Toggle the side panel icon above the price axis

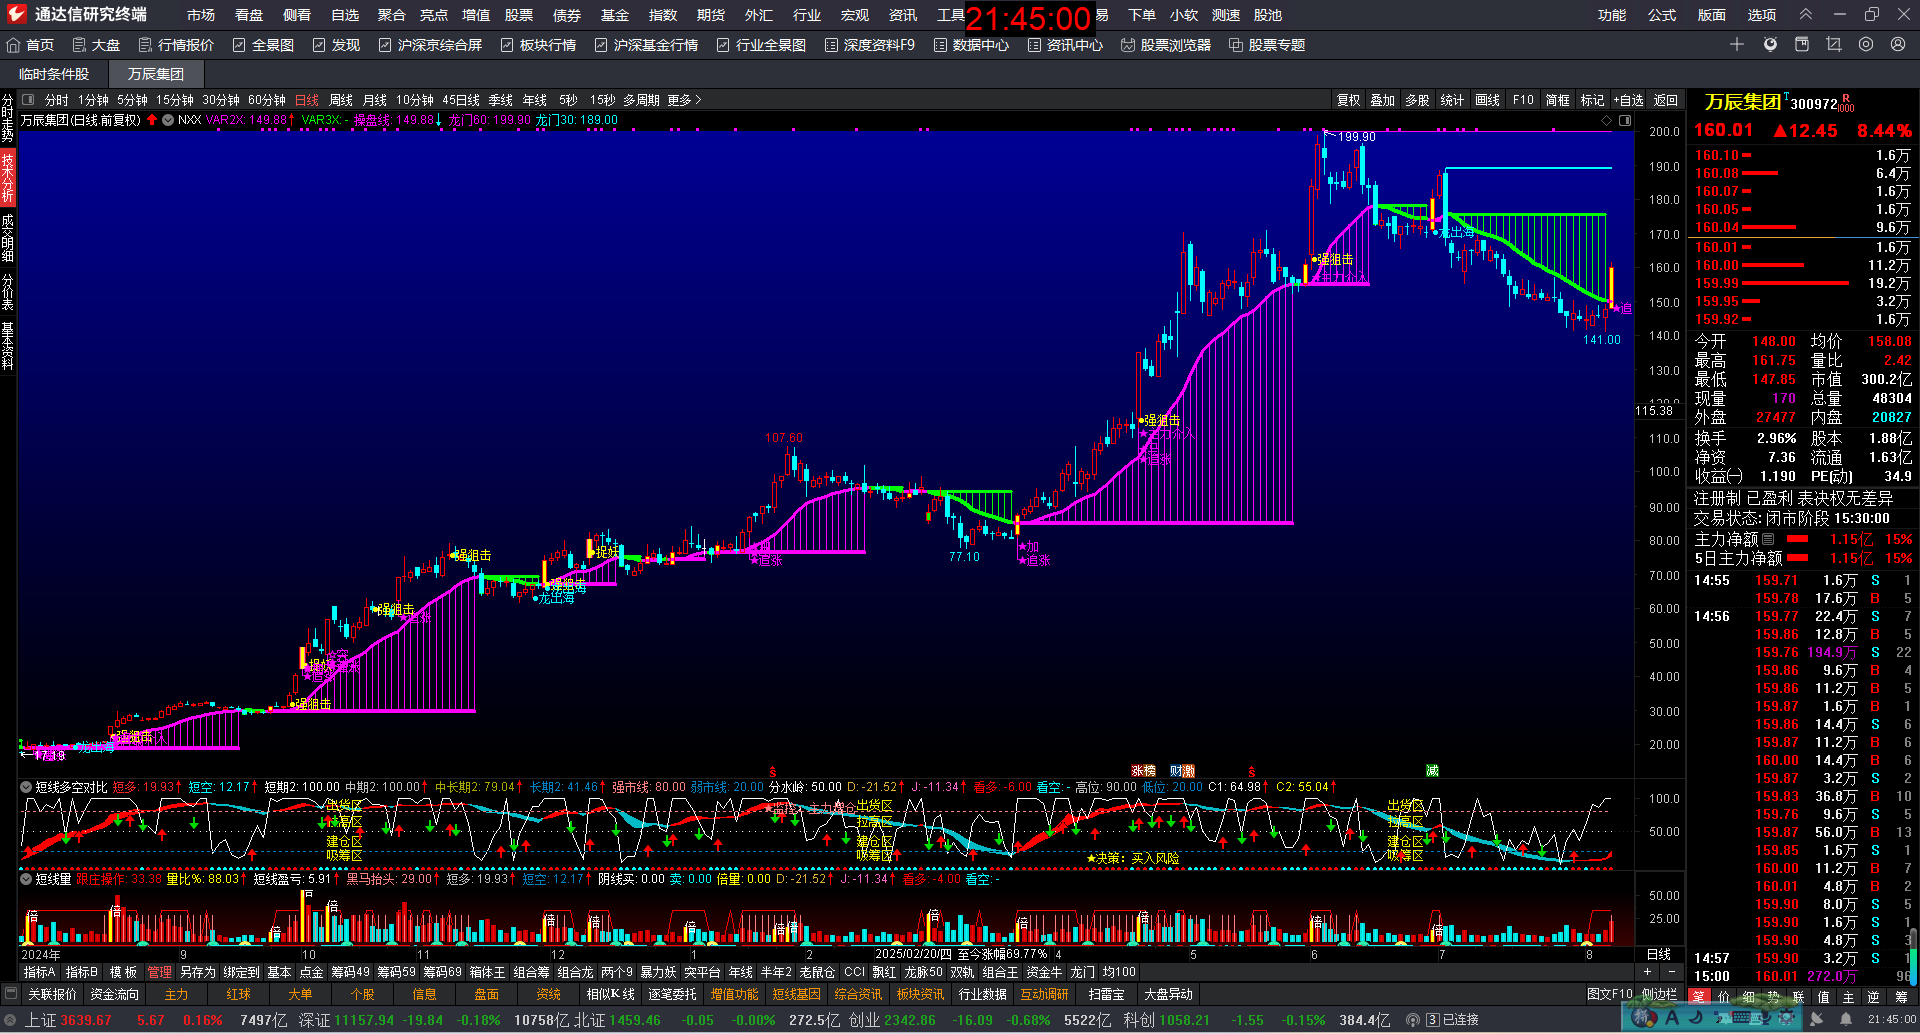[1625, 120]
